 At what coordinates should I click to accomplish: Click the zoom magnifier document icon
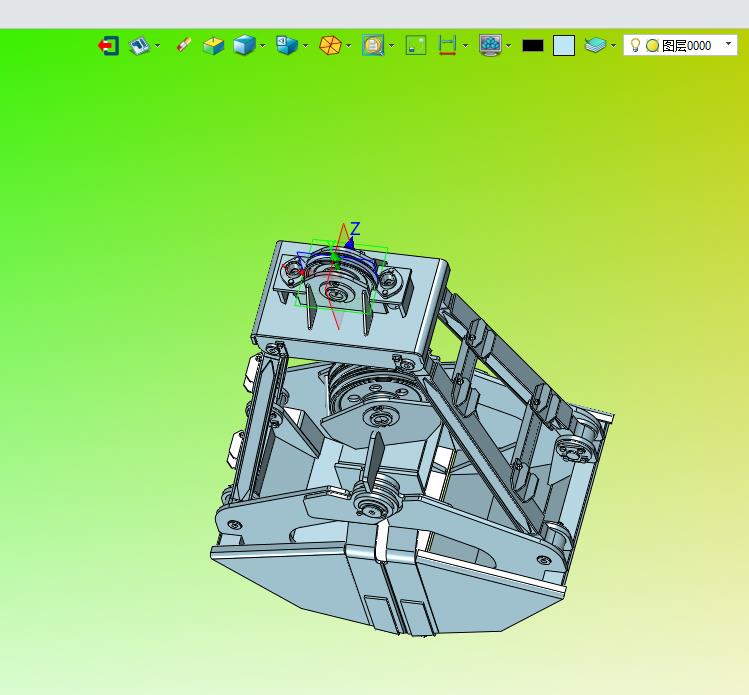pos(373,45)
